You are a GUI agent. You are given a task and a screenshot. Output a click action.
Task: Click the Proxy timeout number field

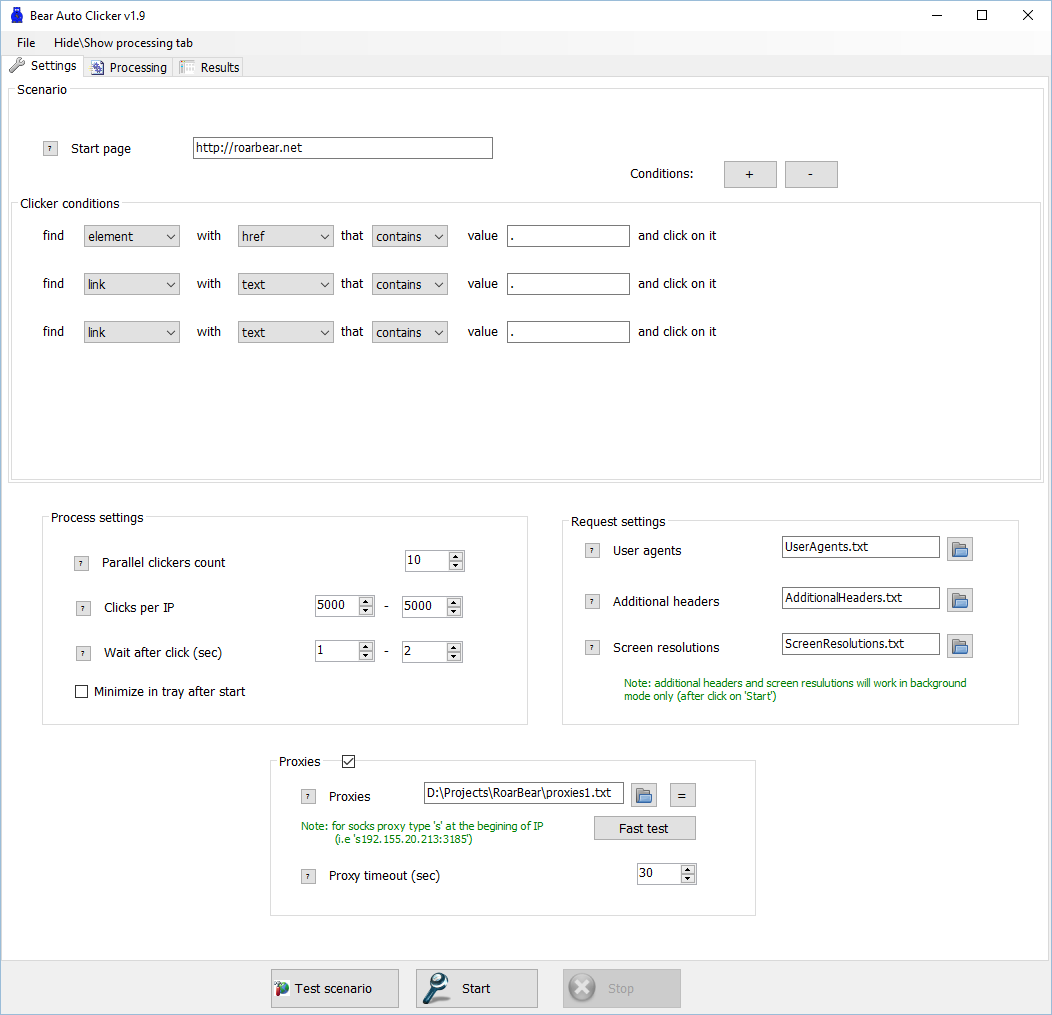658,873
